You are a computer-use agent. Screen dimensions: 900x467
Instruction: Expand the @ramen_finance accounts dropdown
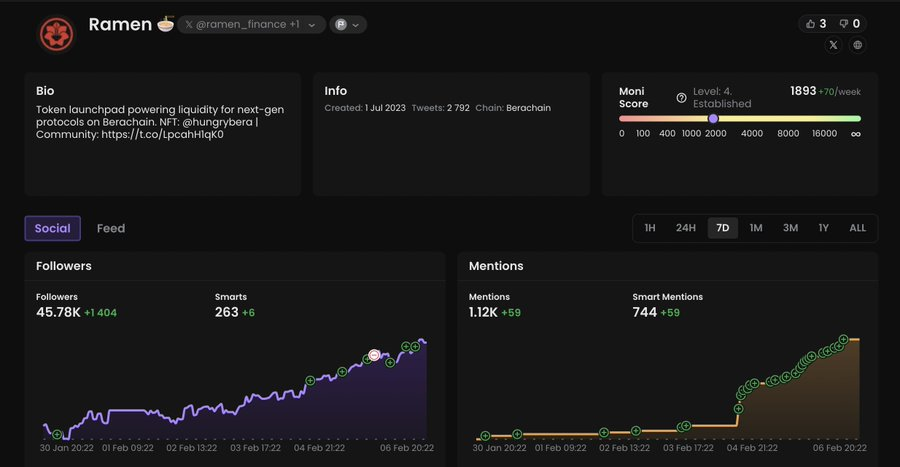point(312,24)
